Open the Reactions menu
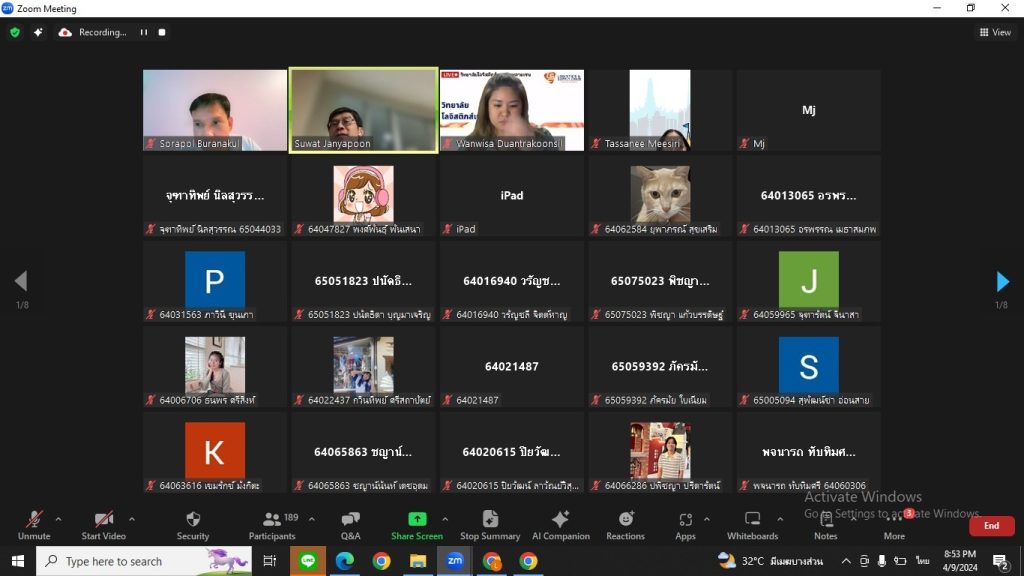The height and width of the screenshot is (576, 1024). pos(625,526)
